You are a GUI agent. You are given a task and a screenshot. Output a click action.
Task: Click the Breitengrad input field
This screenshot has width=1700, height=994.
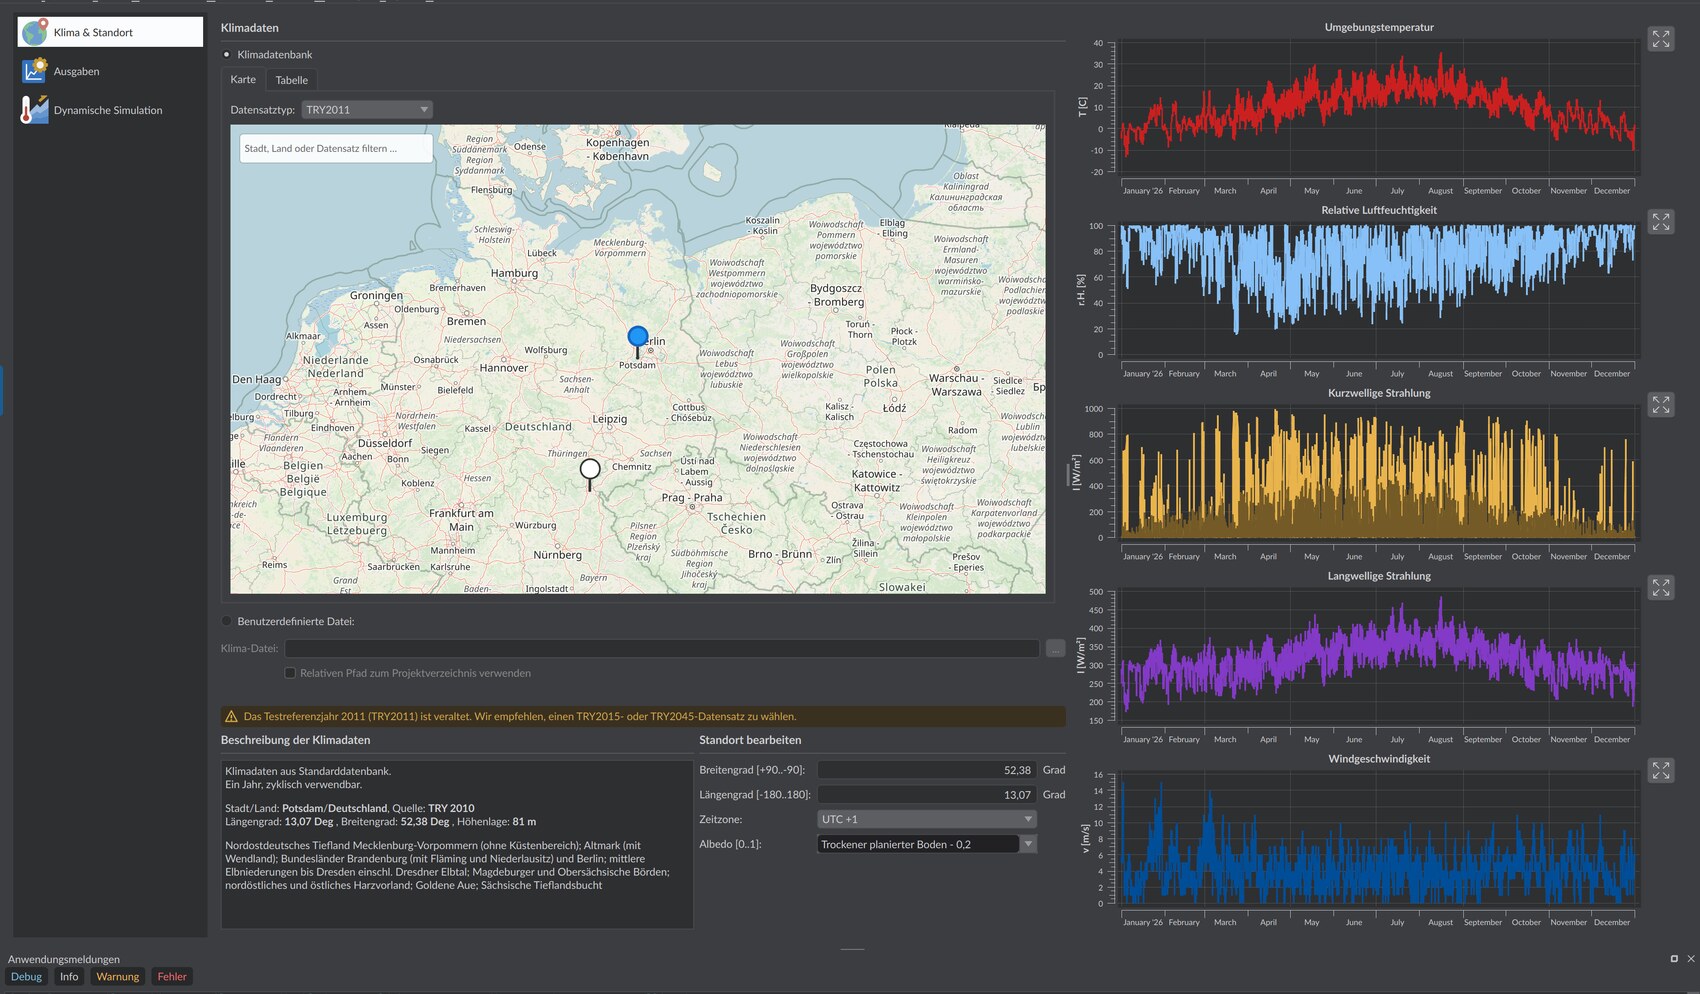coord(927,770)
